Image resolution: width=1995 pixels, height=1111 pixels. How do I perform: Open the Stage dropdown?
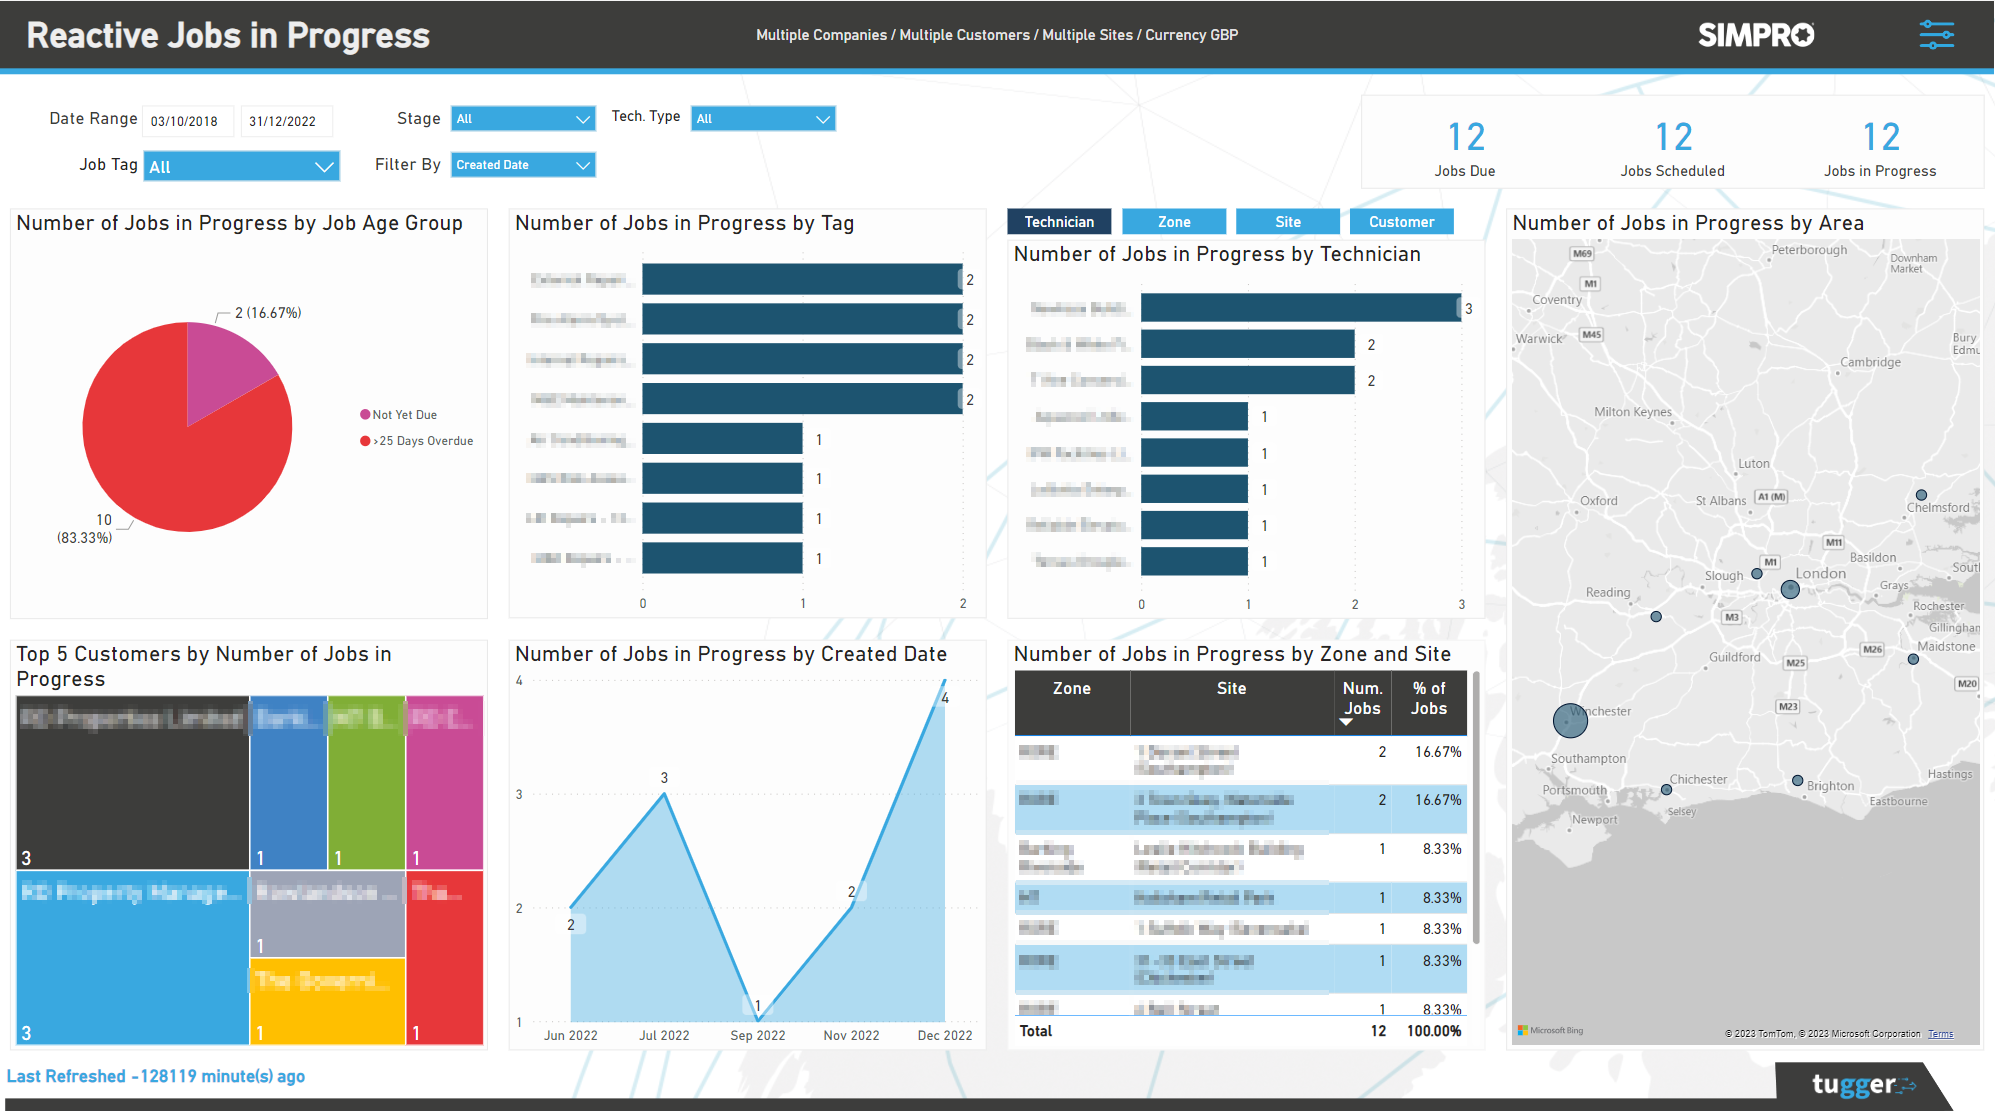pos(522,118)
